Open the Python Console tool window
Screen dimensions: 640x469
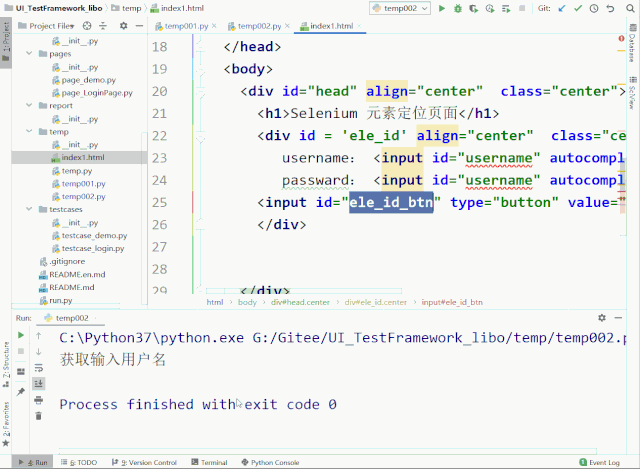[273, 462]
